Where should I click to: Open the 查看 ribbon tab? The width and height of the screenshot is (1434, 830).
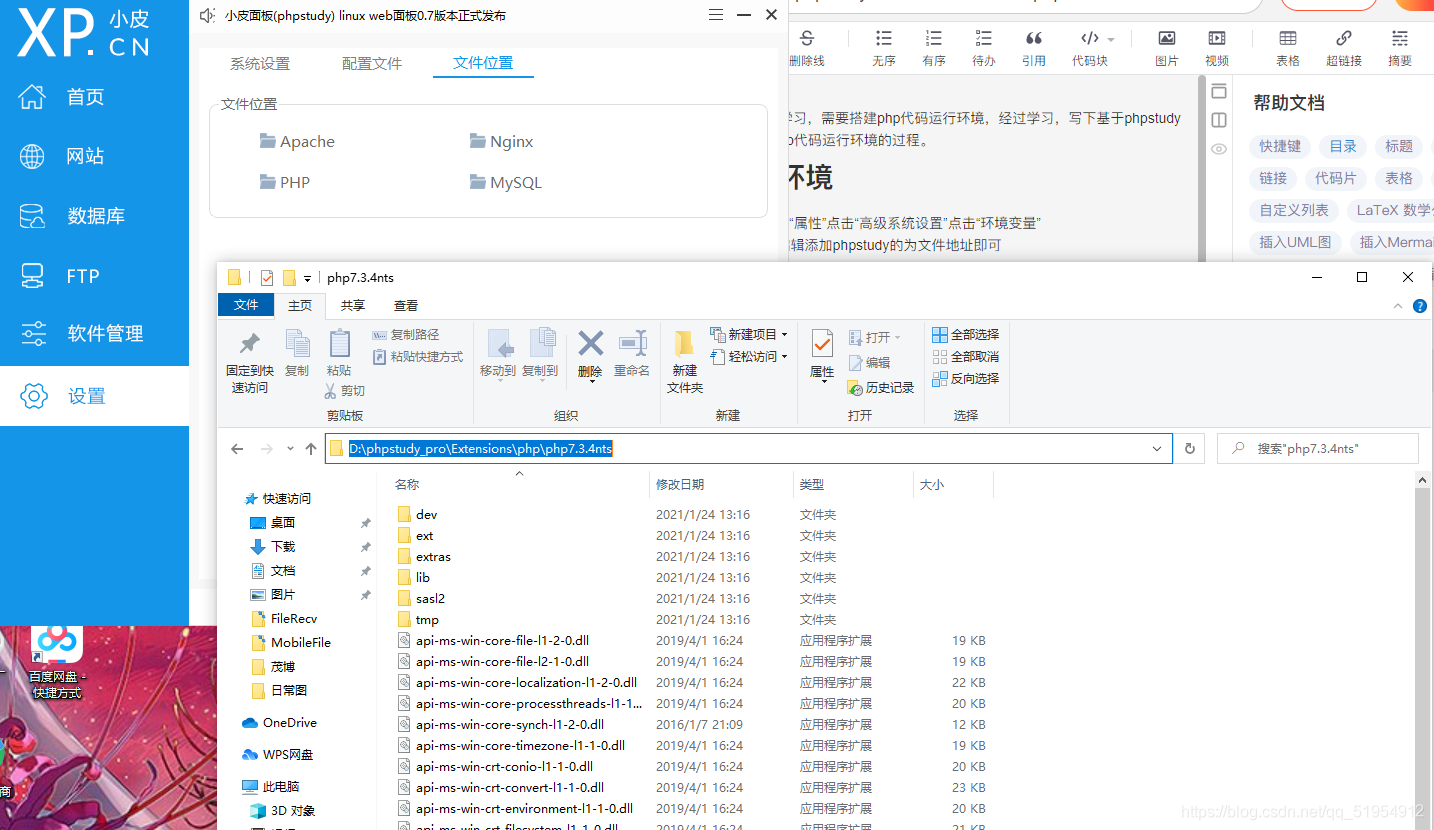coord(406,305)
